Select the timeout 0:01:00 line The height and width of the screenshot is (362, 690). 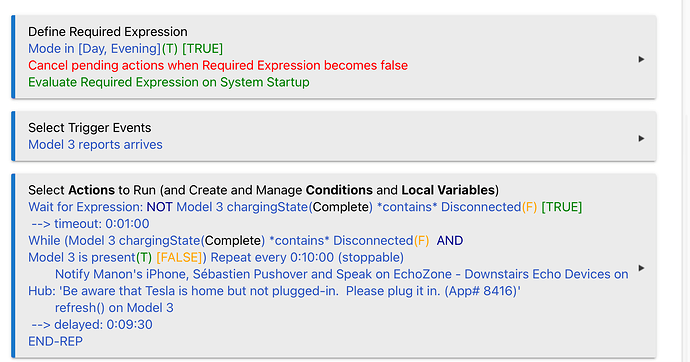tap(90, 224)
